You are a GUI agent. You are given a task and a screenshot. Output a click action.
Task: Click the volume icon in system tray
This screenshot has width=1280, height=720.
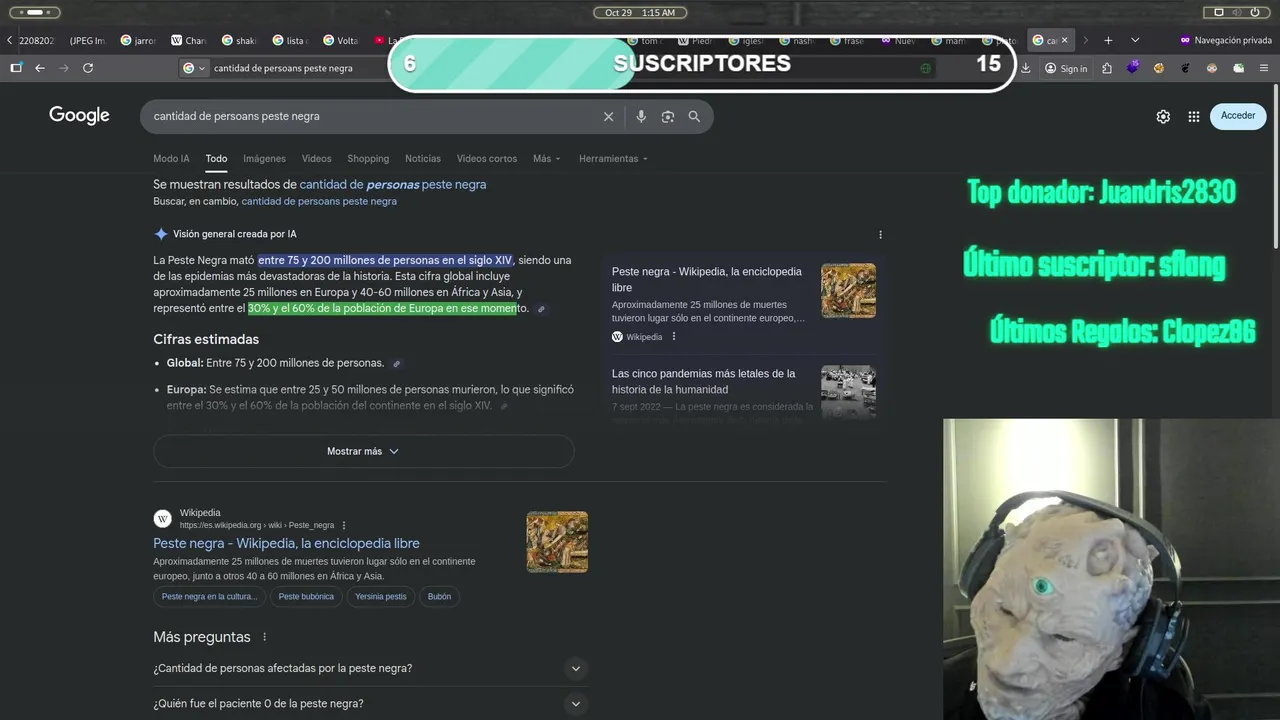(x=1238, y=12)
